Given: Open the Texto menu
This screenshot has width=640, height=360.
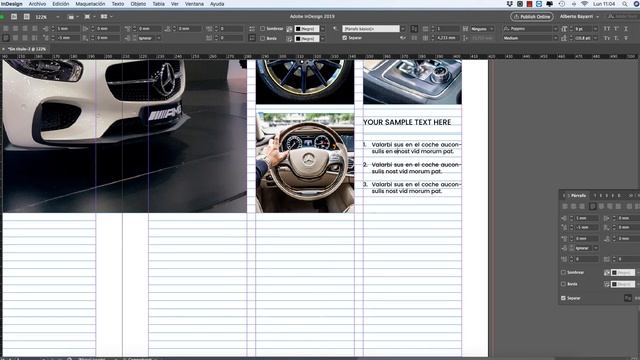Looking at the screenshot, I should (x=118, y=4).
